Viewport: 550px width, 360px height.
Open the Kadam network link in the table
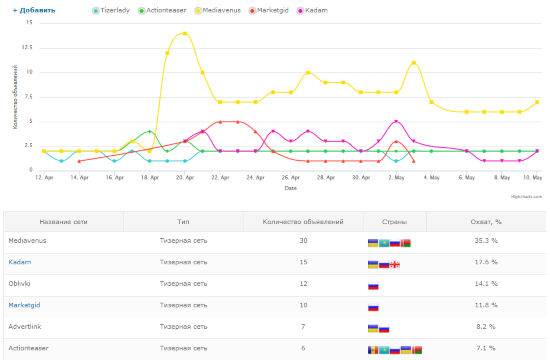click(20, 262)
